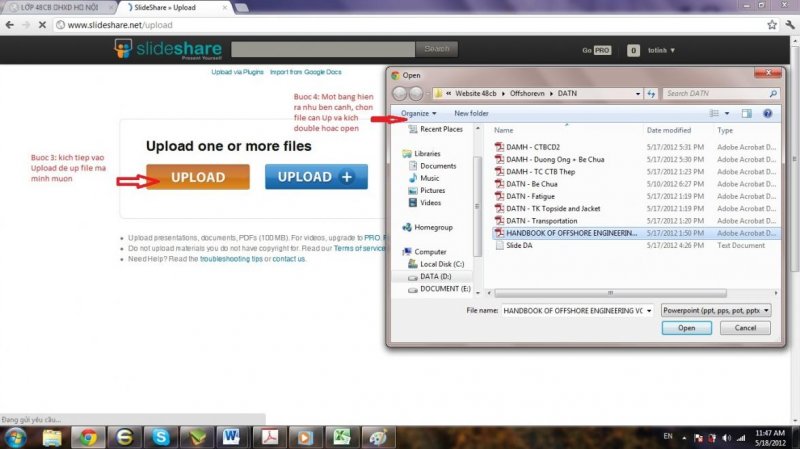Open address path history dropdown
Screen dimensions: 800x449
[638, 94]
